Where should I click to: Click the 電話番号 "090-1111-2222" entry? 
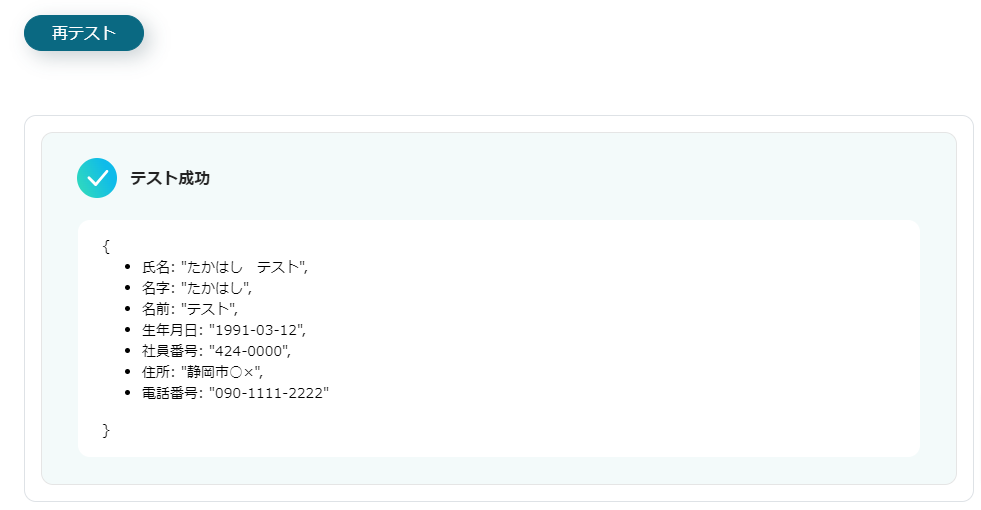coord(268,393)
